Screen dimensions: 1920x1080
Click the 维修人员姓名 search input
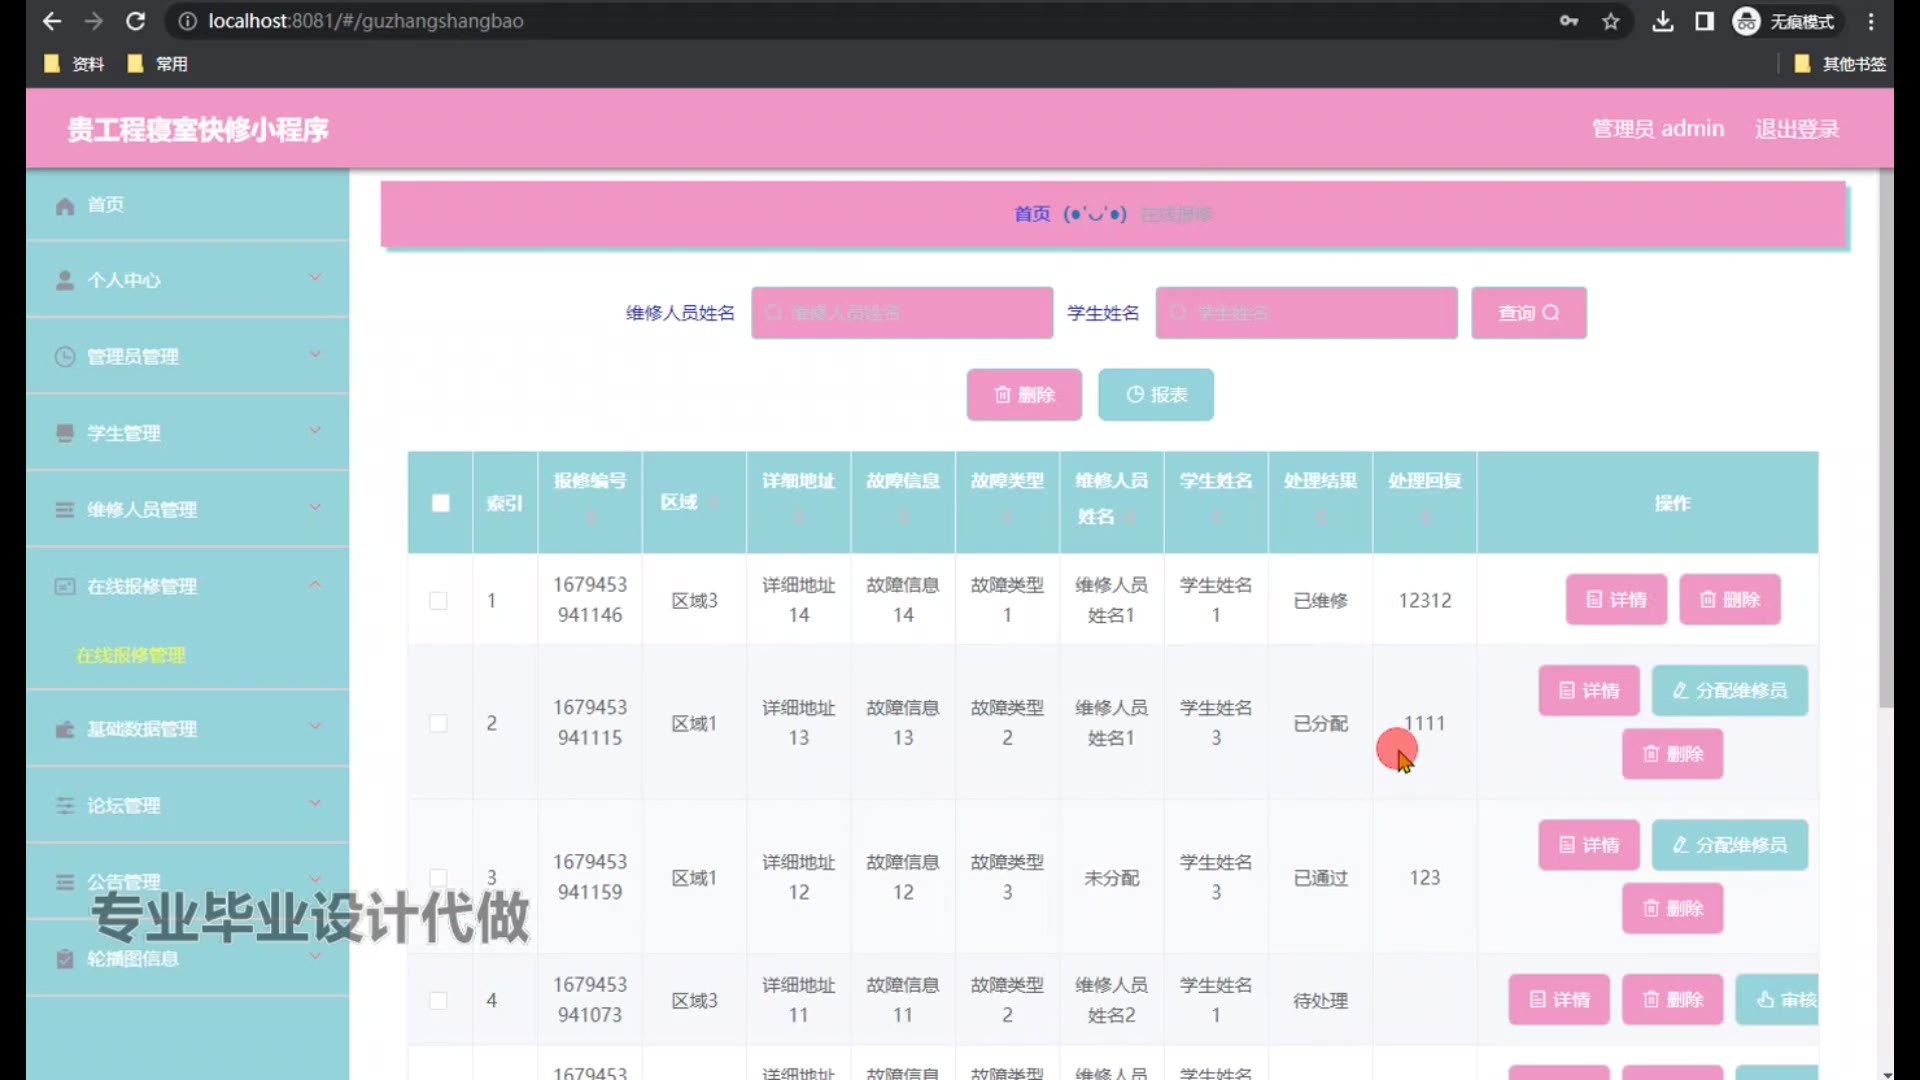pos(902,313)
